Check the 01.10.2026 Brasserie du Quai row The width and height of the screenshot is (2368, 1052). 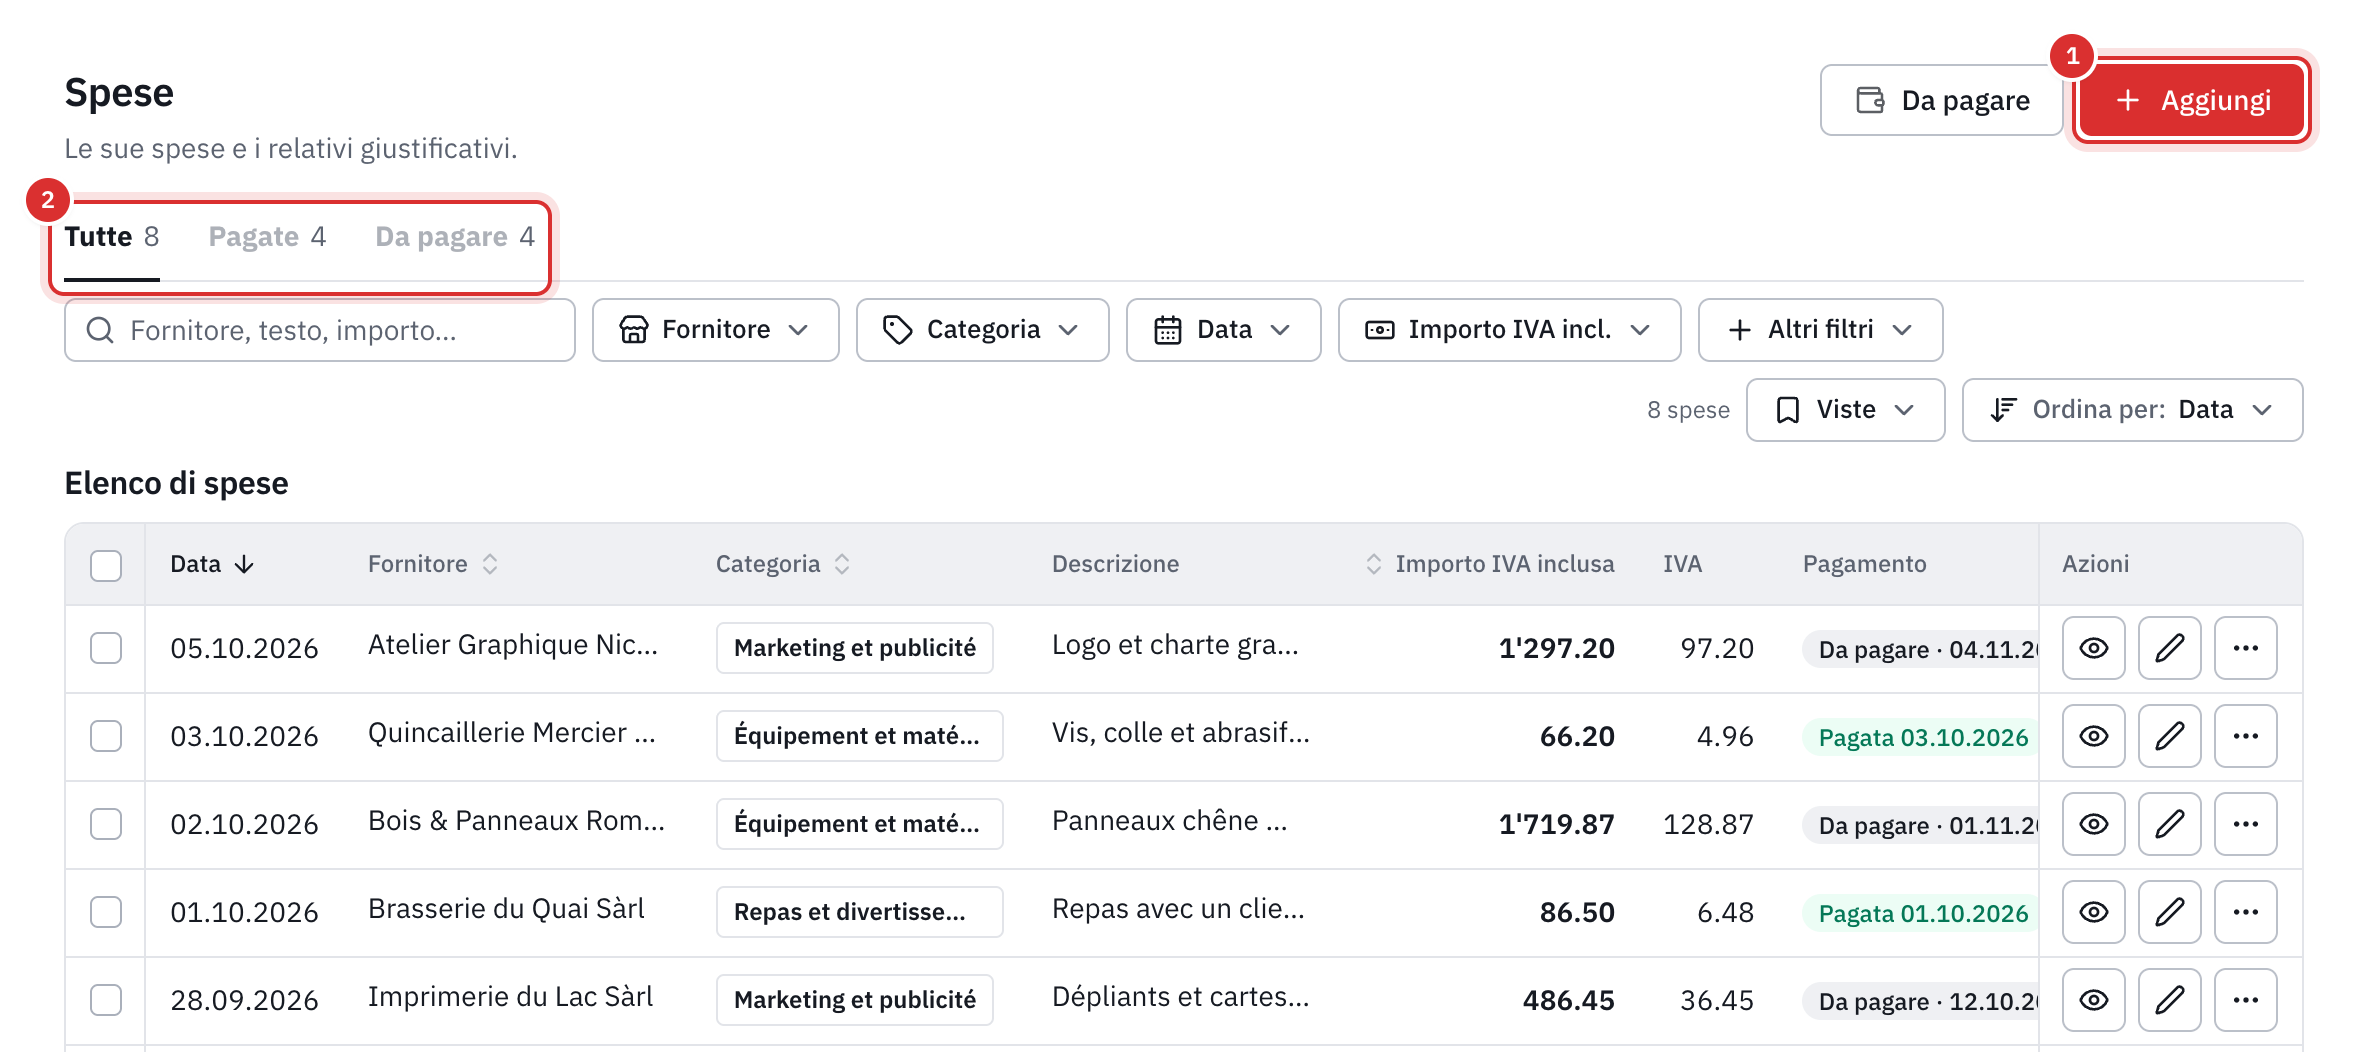click(x=106, y=912)
